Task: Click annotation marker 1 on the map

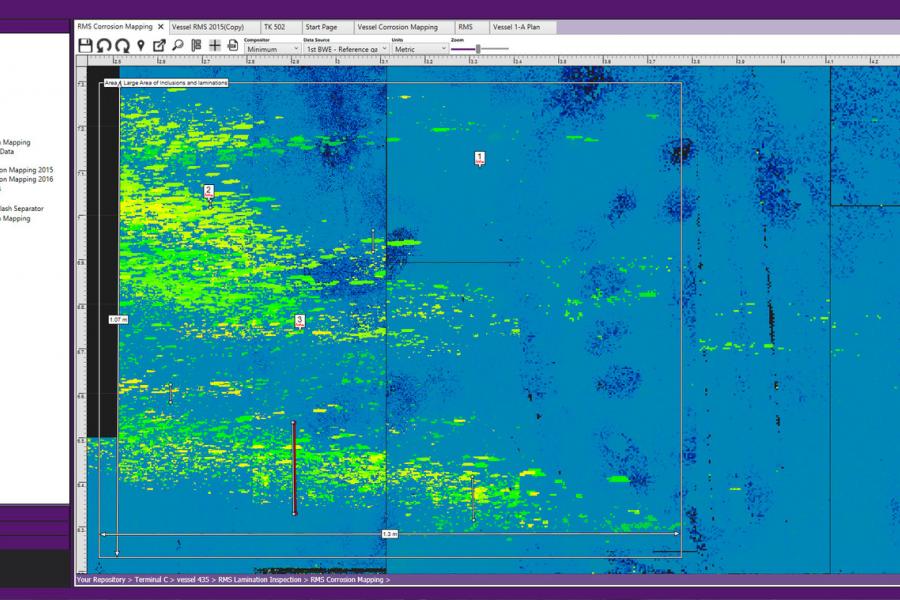Action: click(x=480, y=158)
